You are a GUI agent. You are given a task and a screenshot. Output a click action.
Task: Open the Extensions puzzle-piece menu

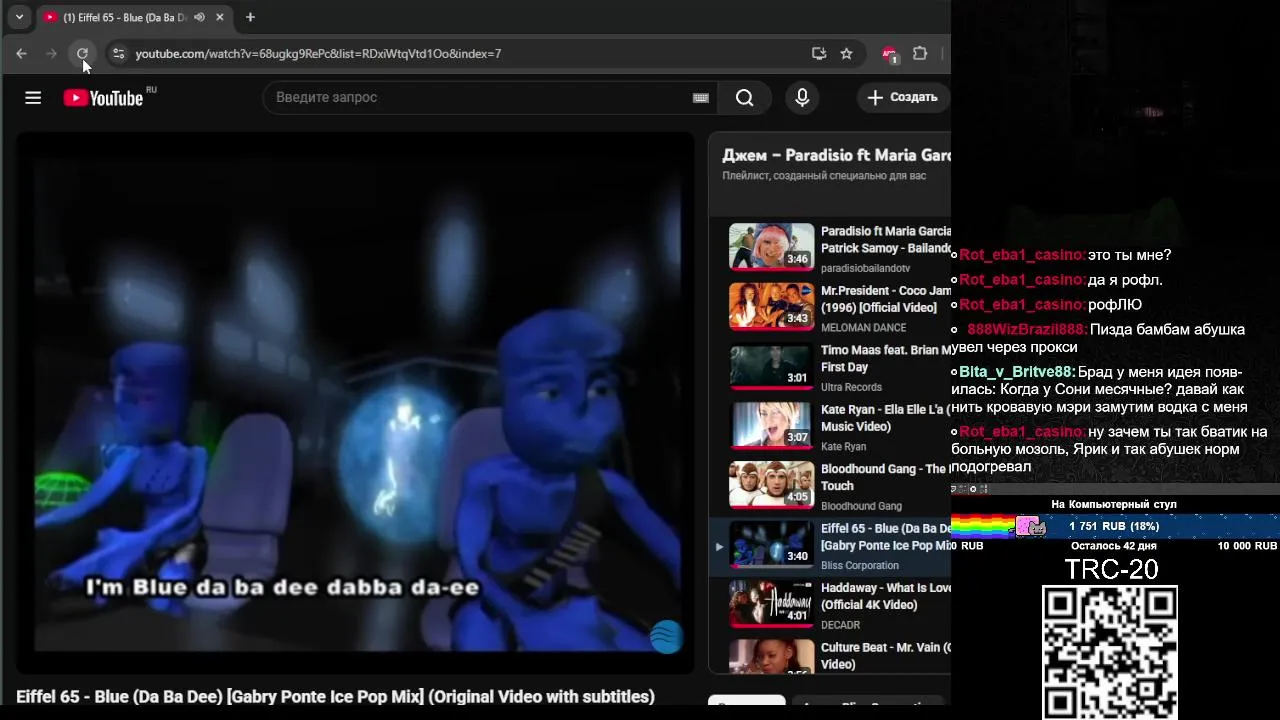point(920,53)
